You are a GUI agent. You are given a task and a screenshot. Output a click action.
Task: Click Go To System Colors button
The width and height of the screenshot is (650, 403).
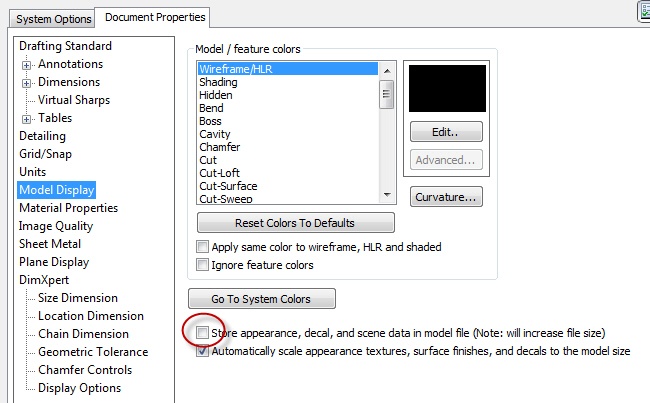262,299
